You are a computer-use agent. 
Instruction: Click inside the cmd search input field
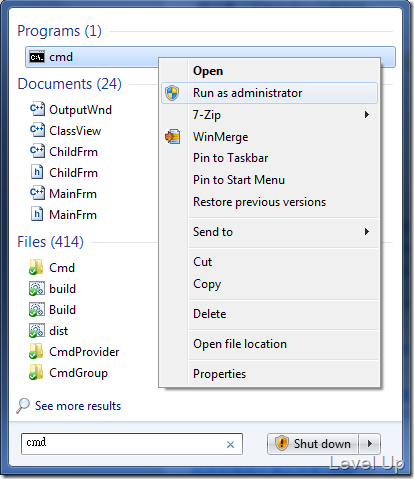pos(123,444)
